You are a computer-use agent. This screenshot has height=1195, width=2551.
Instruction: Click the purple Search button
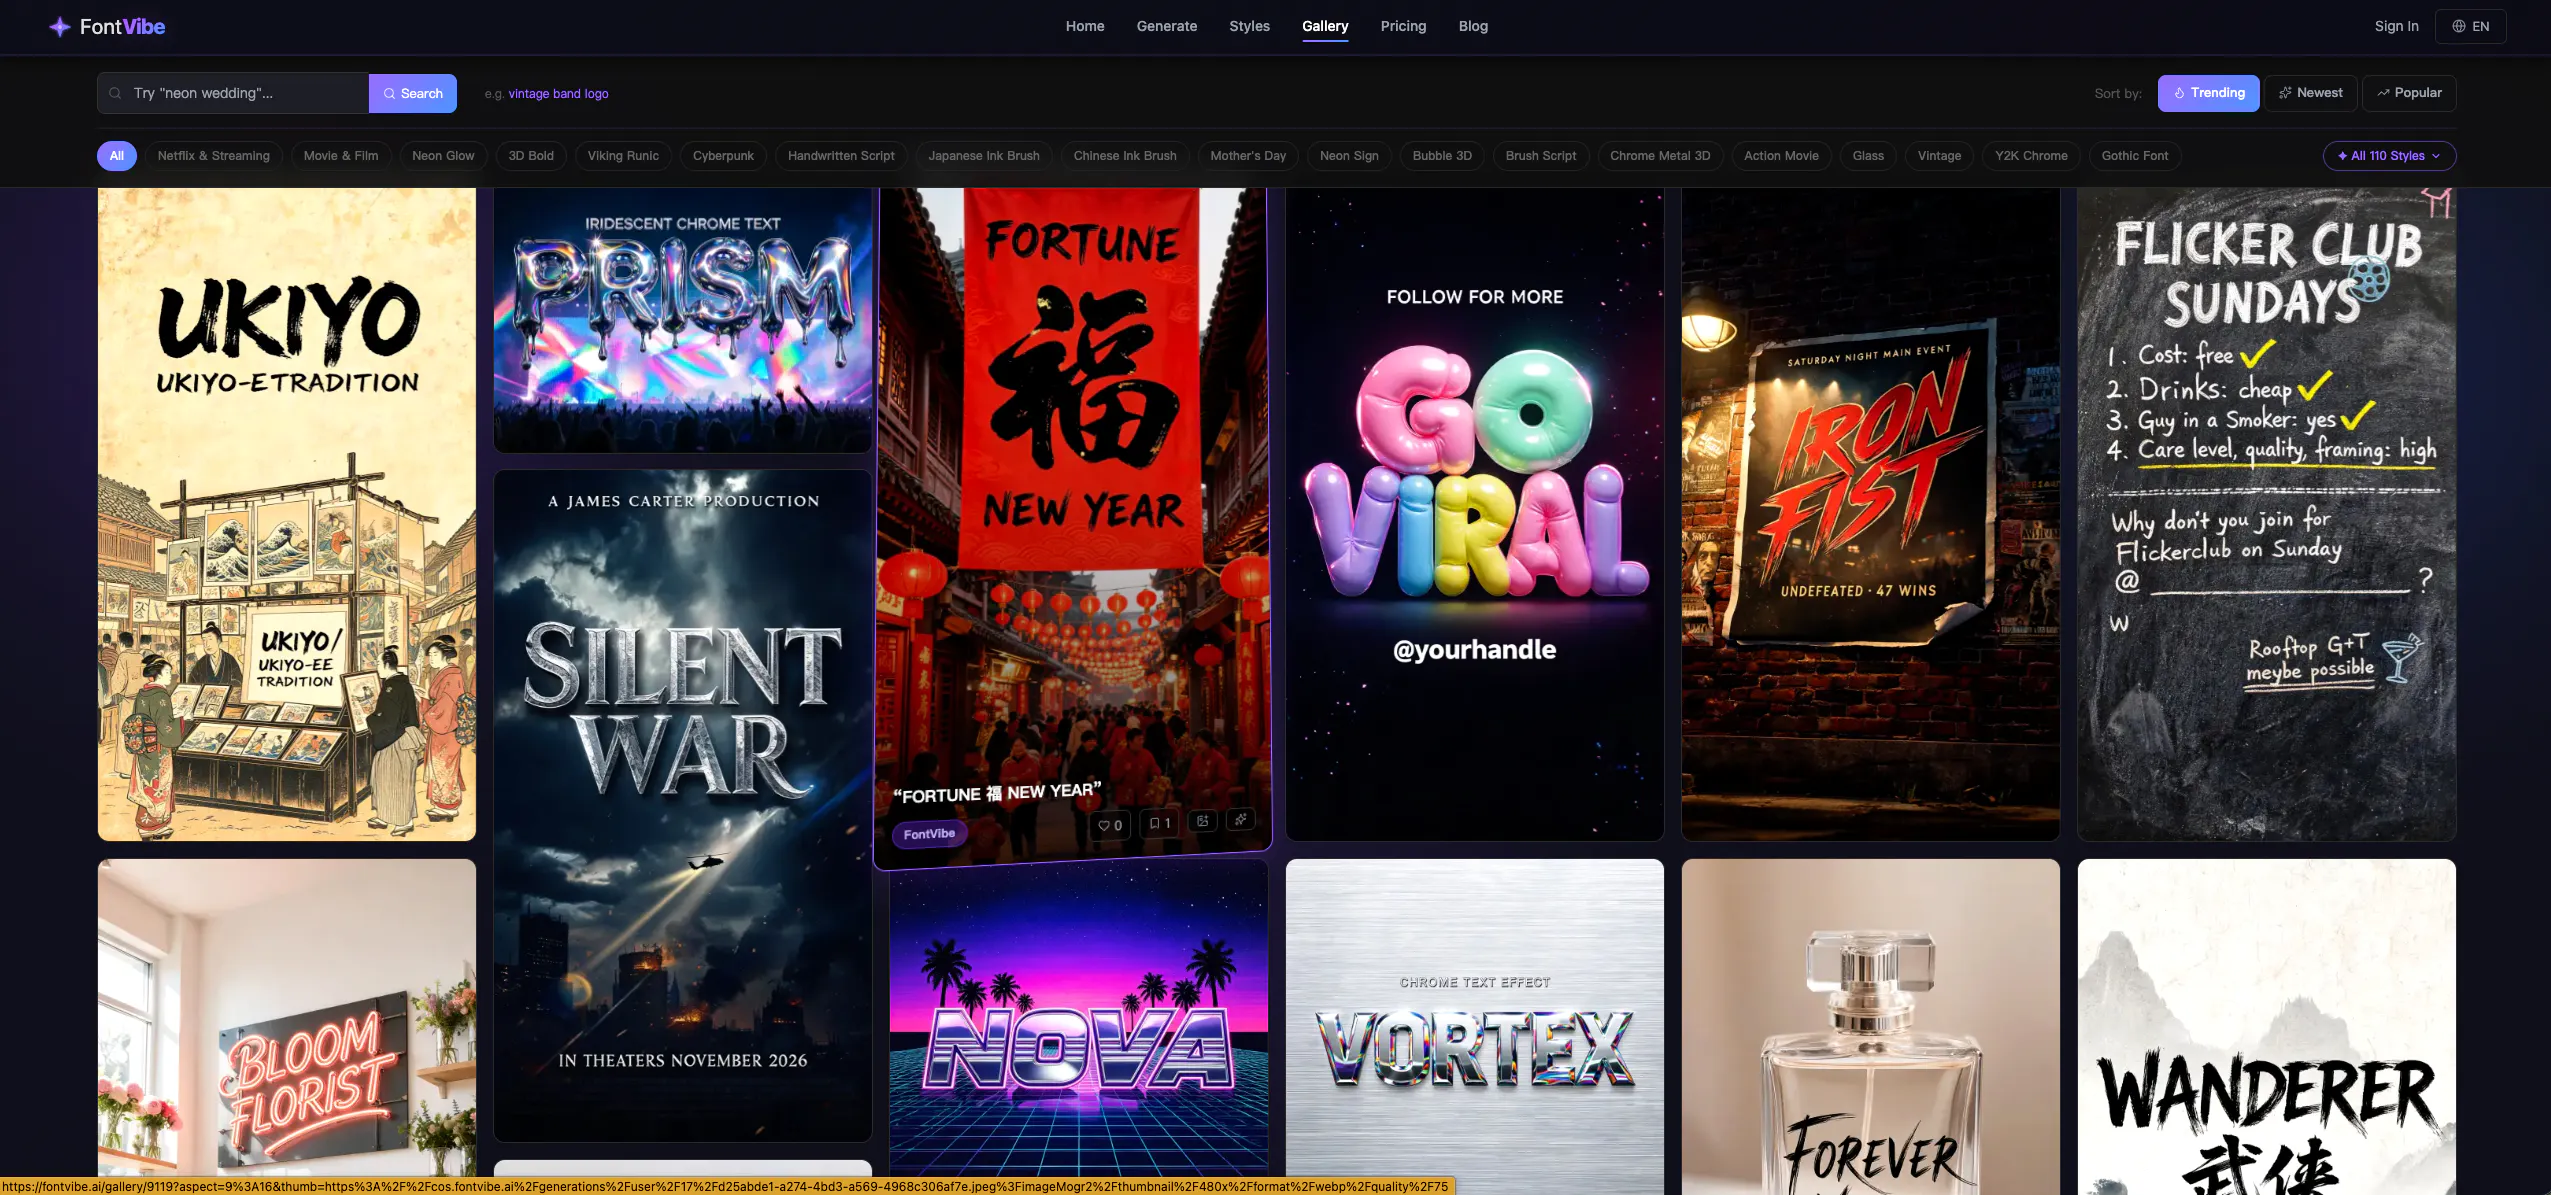(413, 93)
